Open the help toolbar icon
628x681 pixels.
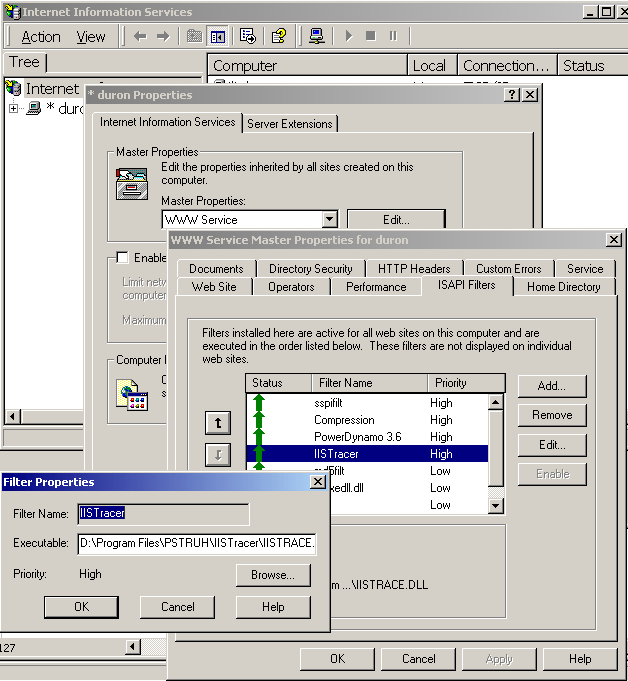279,36
